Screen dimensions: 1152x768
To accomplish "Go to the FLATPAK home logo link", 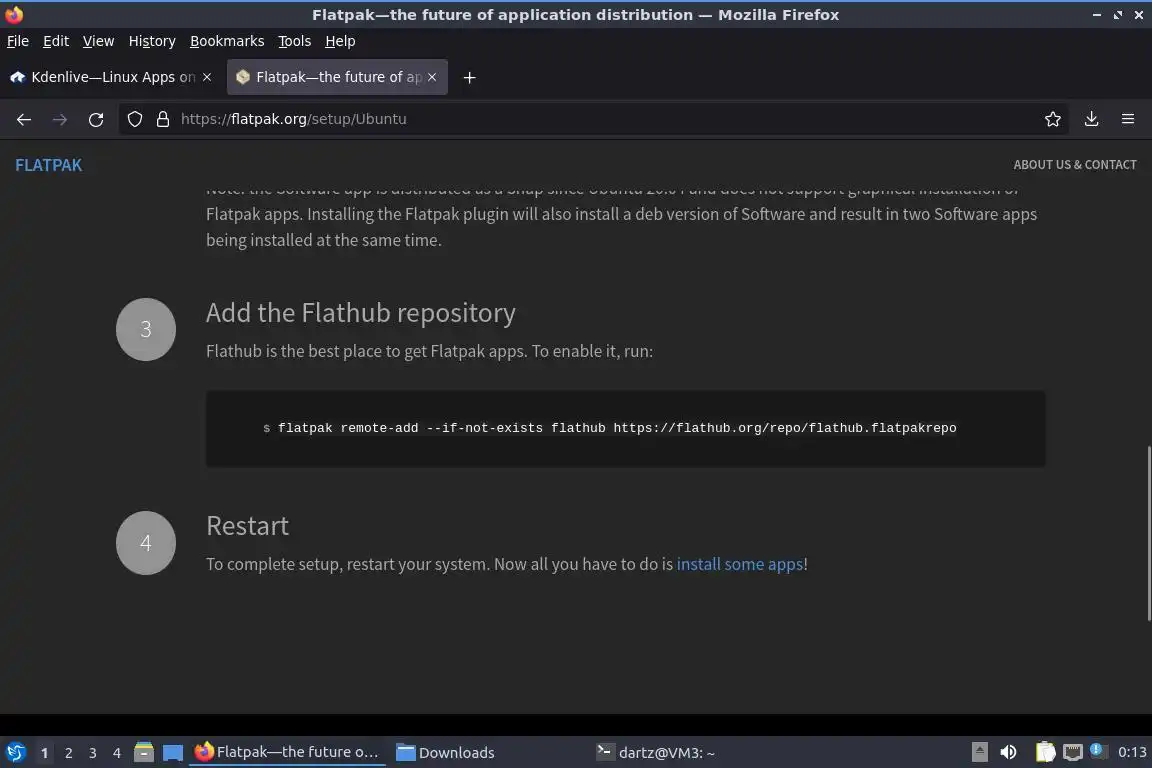I will pyautogui.click(x=48, y=165).
